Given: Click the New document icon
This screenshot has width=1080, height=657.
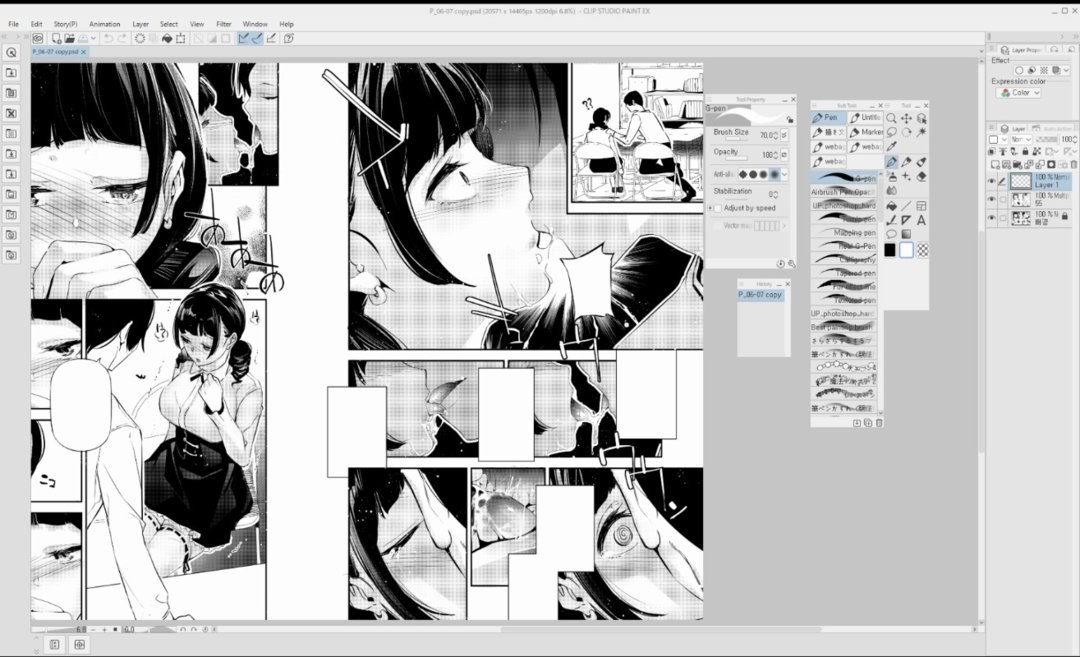Looking at the screenshot, I should click(56, 39).
